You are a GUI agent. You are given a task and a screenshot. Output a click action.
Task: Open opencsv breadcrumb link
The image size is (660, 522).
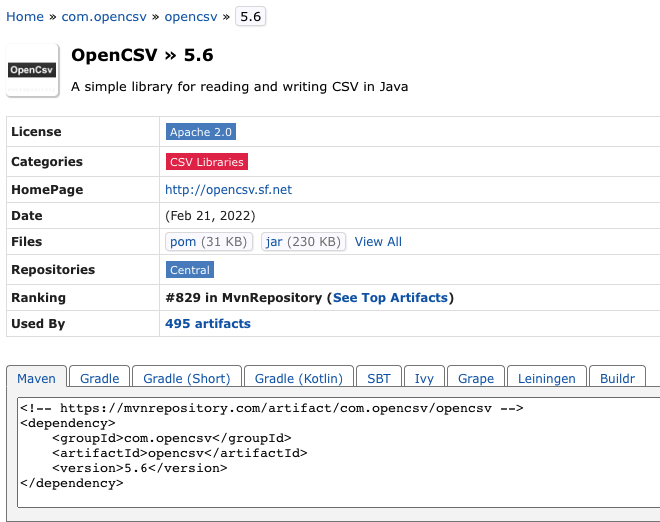pos(191,17)
